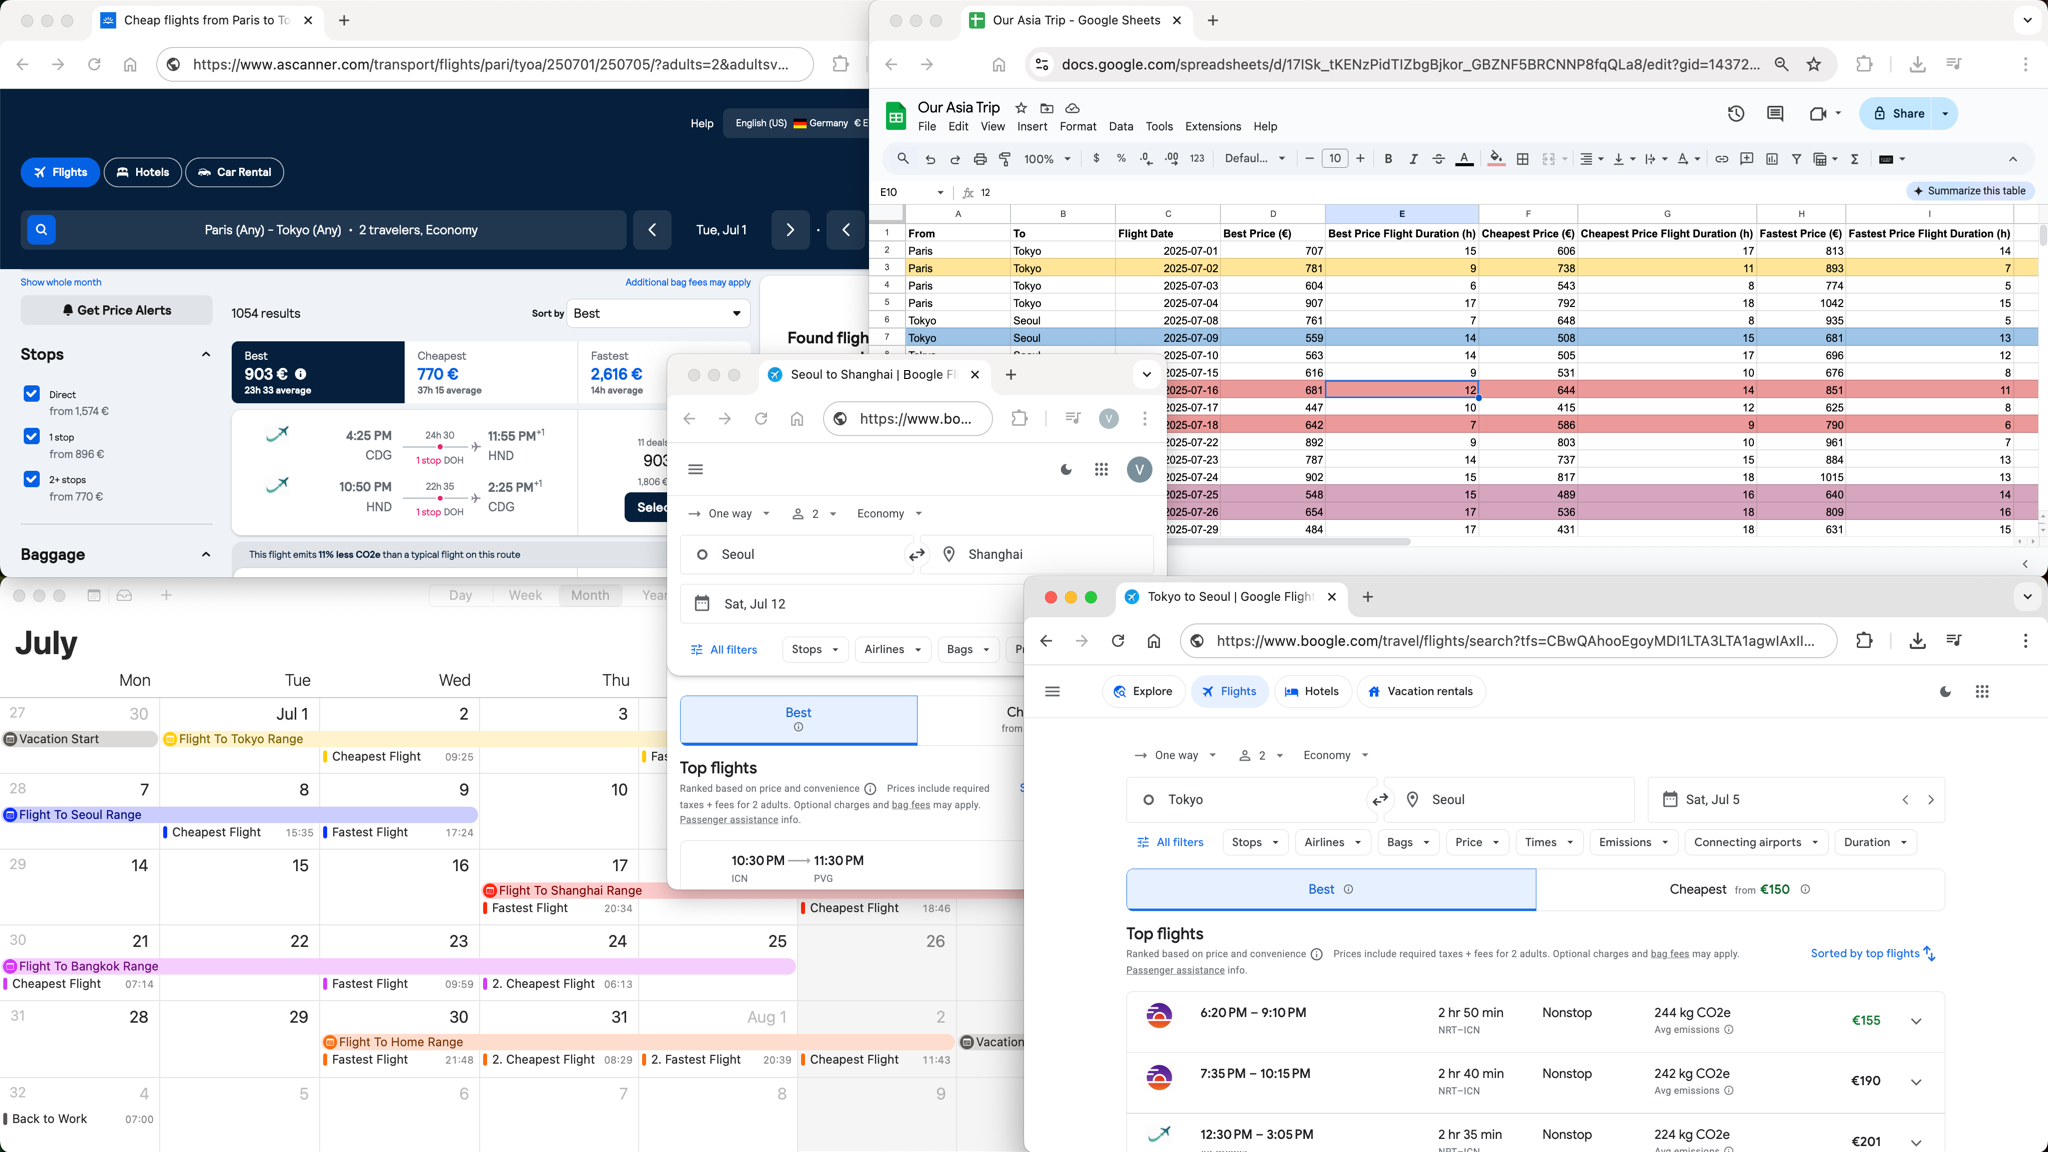
Task: Open the Data menu in Sheets
Action: (1121, 127)
